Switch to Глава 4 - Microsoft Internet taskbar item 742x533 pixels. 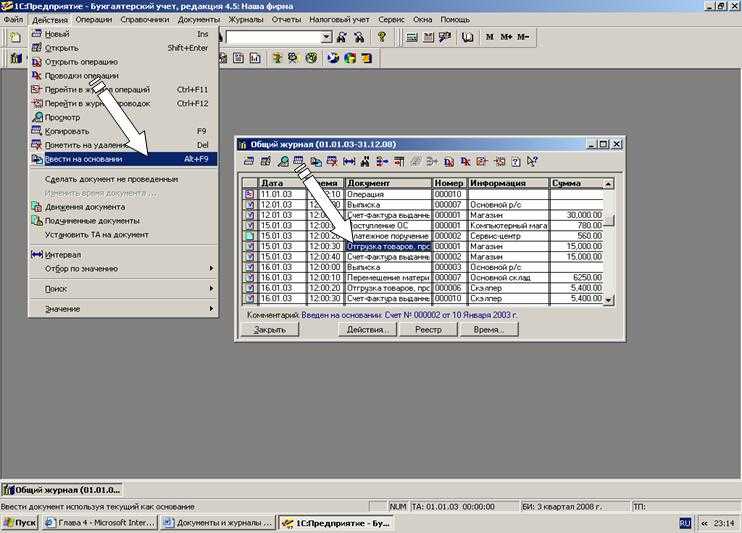[99, 523]
